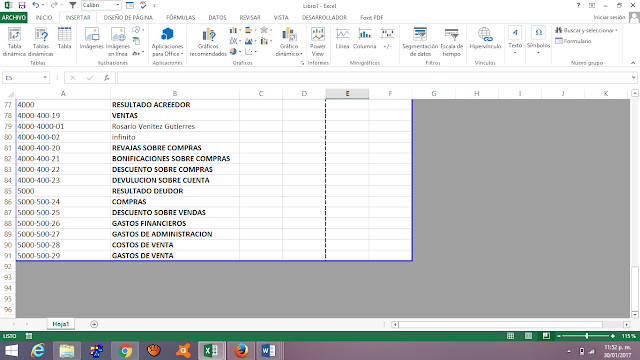640x360 pixels.
Task: Click the insert function fx button
Action: click(x=107, y=78)
